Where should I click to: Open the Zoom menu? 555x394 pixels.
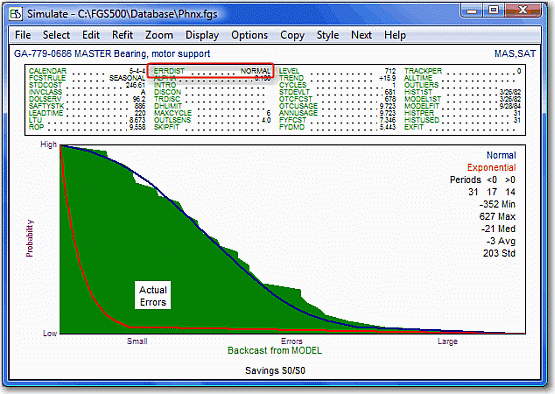[159, 35]
